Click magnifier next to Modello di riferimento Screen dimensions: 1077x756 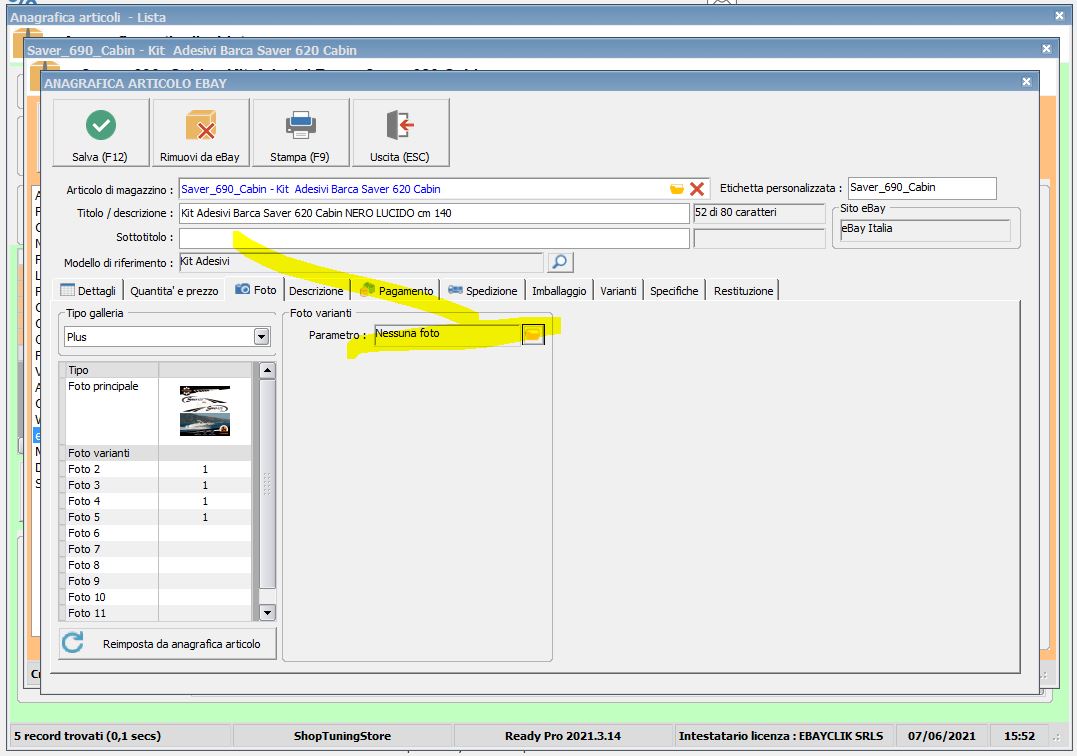[560, 262]
